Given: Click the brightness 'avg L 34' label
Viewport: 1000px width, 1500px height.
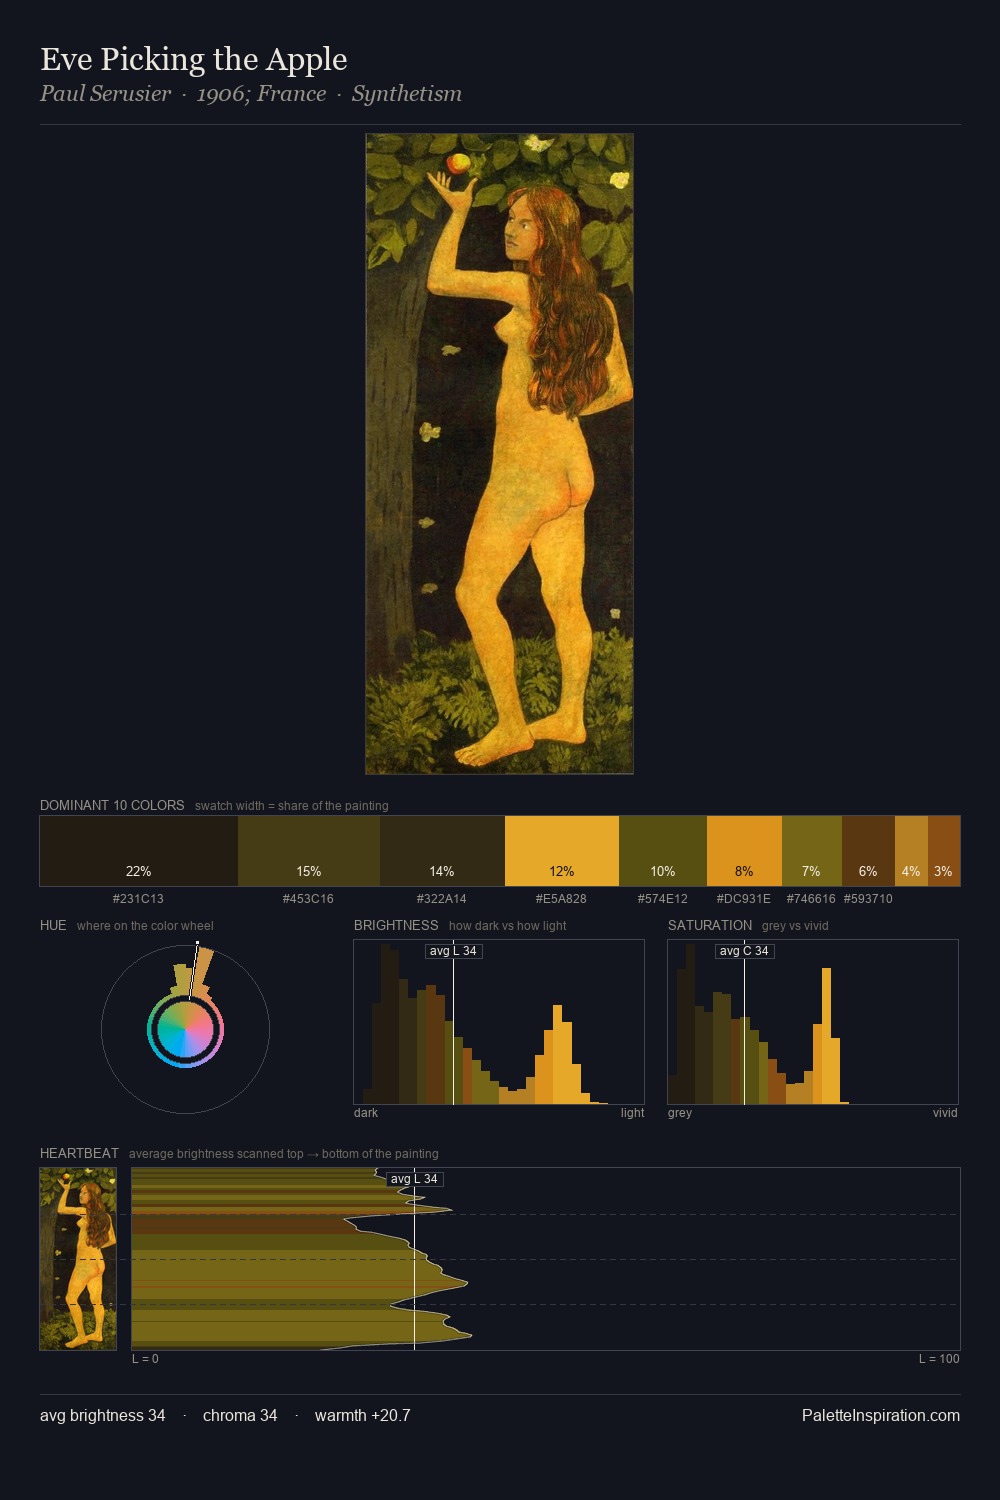Looking at the screenshot, I should (453, 951).
